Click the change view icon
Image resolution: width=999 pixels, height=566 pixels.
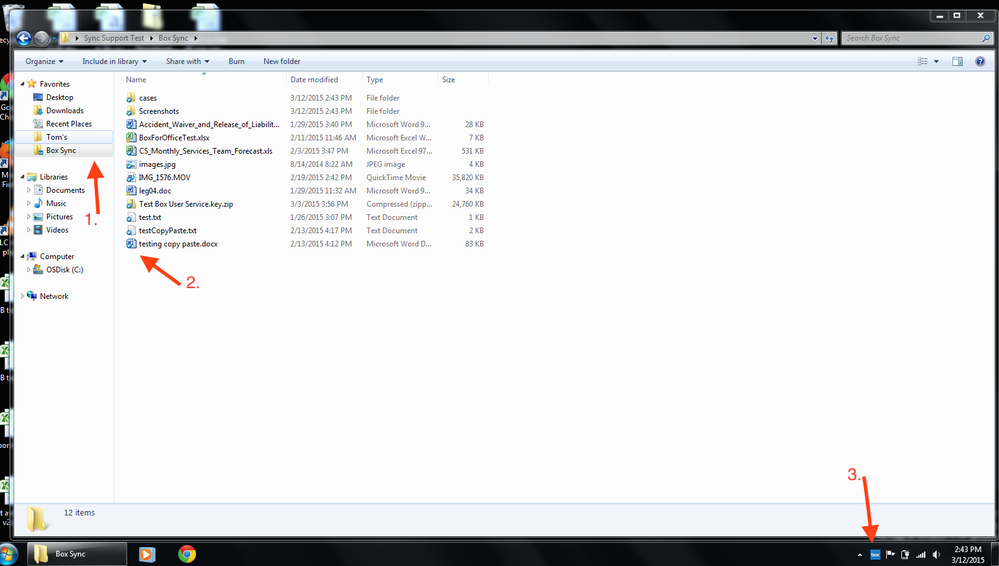(x=922, y=61)
